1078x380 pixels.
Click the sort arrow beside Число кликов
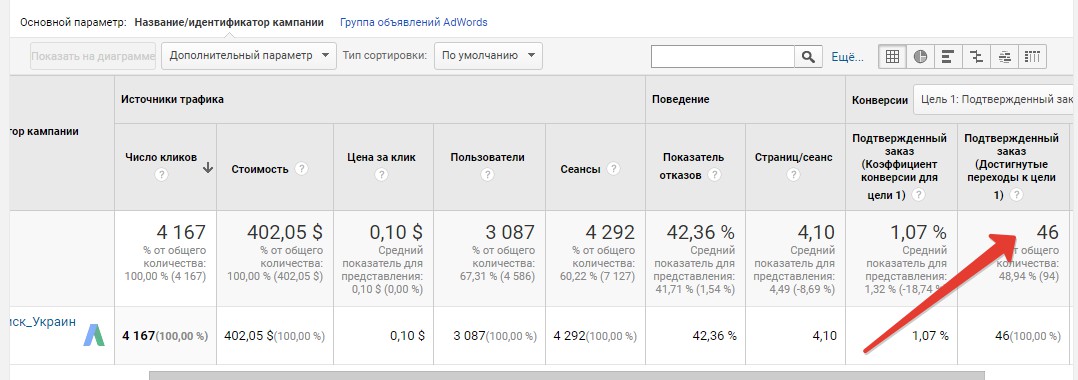click(208, 167)
